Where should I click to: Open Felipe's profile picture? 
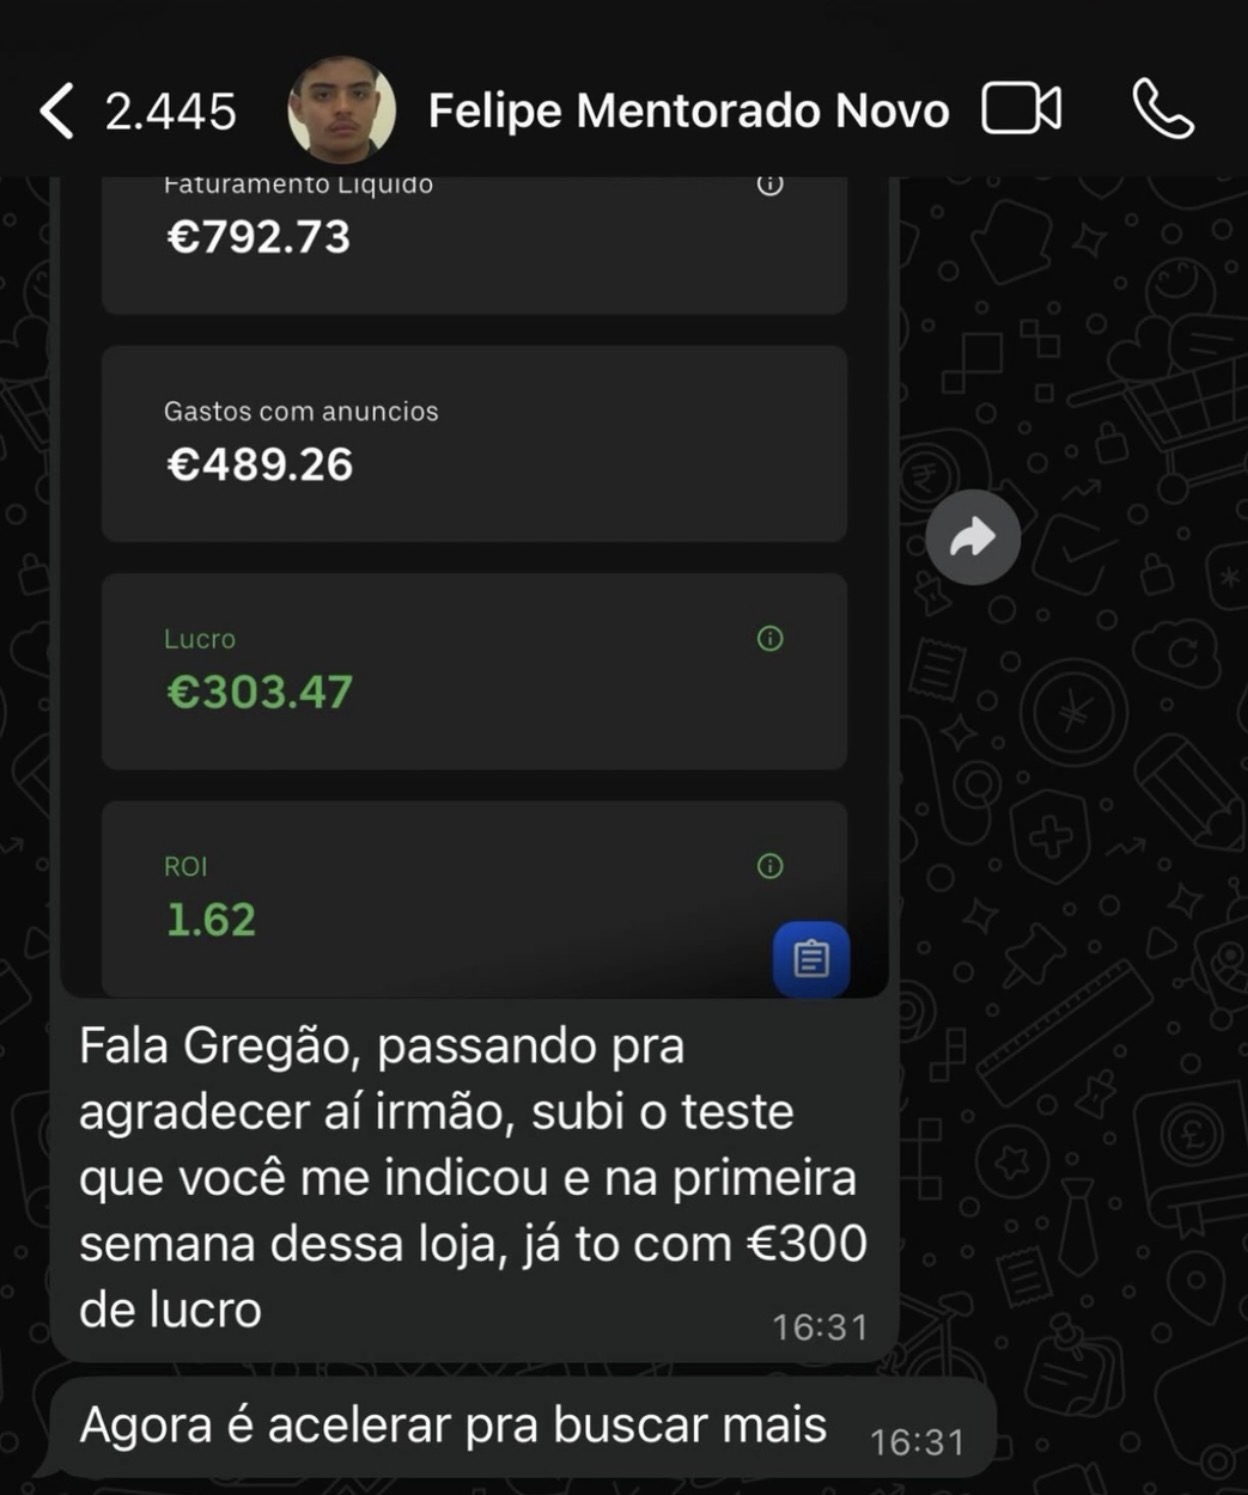tap(342, 110)
